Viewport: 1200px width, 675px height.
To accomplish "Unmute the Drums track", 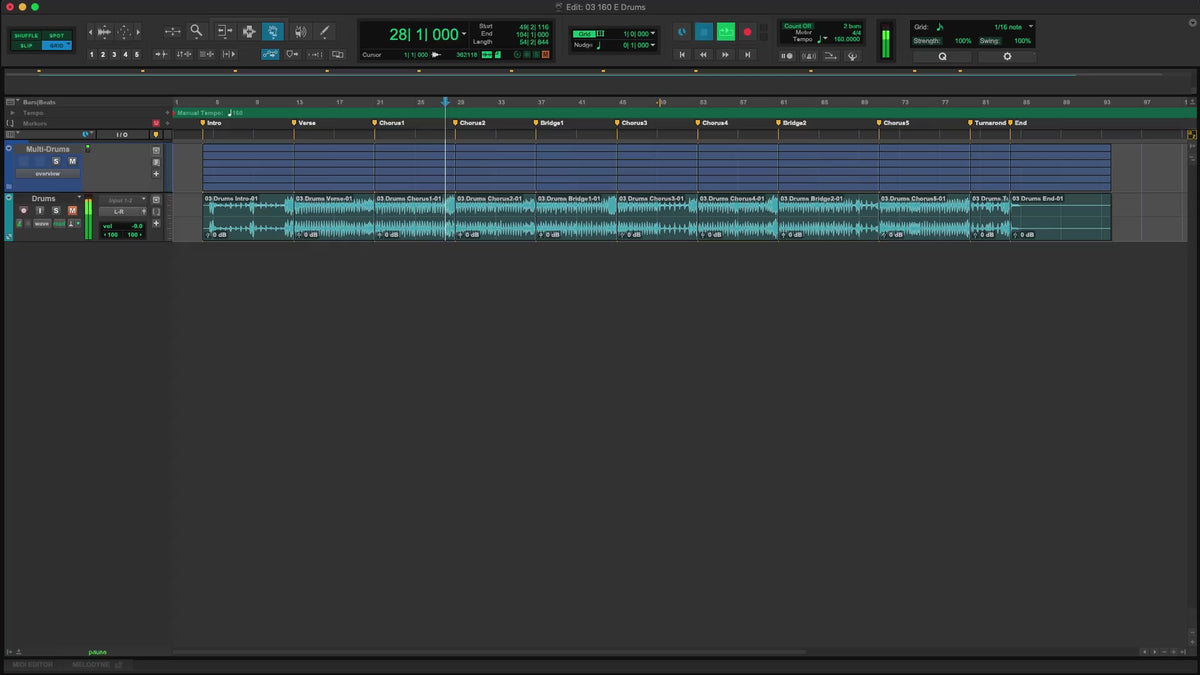I will tap(72, 210).
